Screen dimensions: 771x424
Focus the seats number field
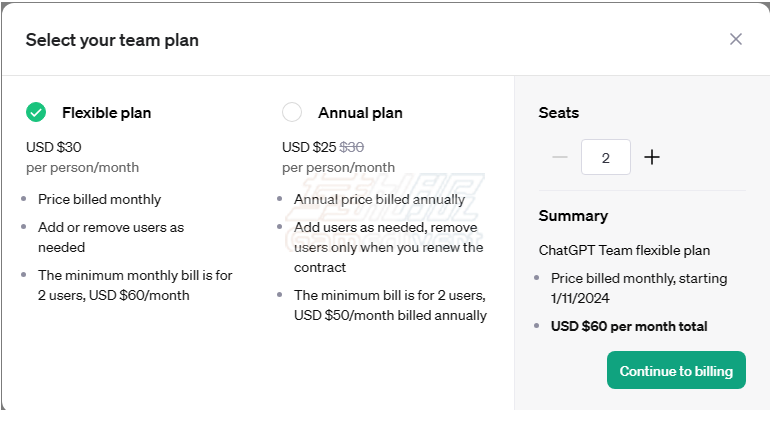pyautogui.click(x=606, y=157)
